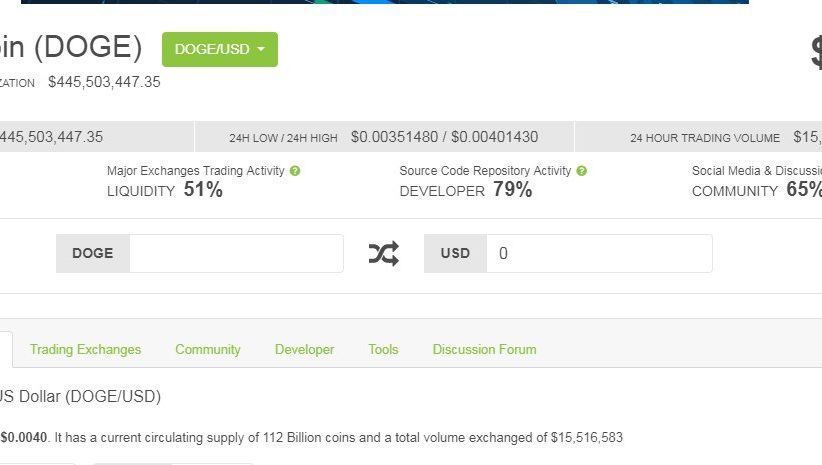
Task: Click the COMMUNITY score percentage
Action: point(803,190)
